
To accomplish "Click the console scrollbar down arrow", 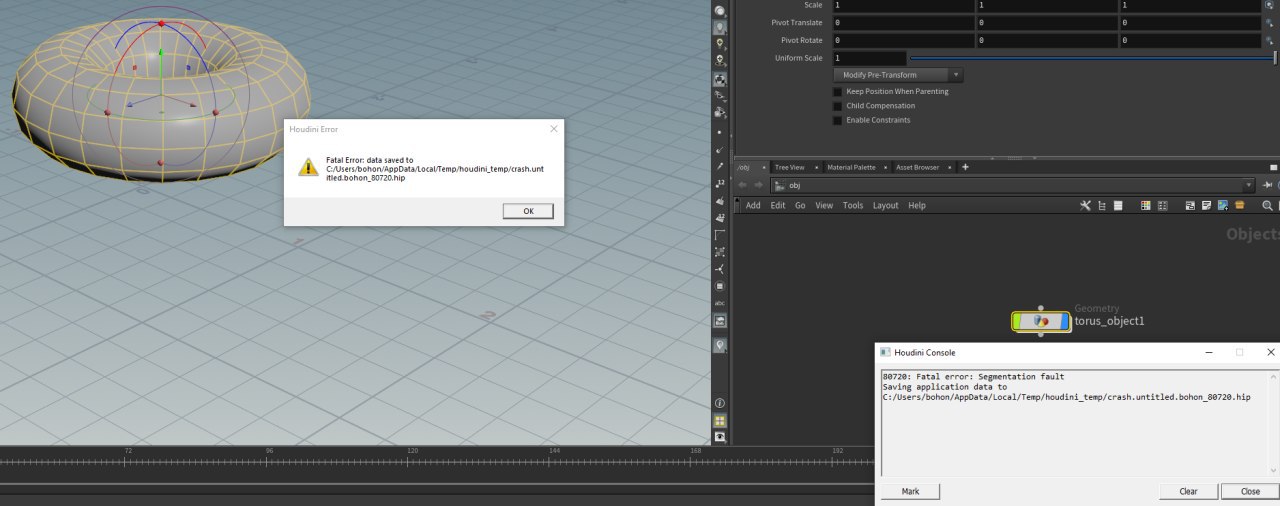I will click(x=1273, y=470).
